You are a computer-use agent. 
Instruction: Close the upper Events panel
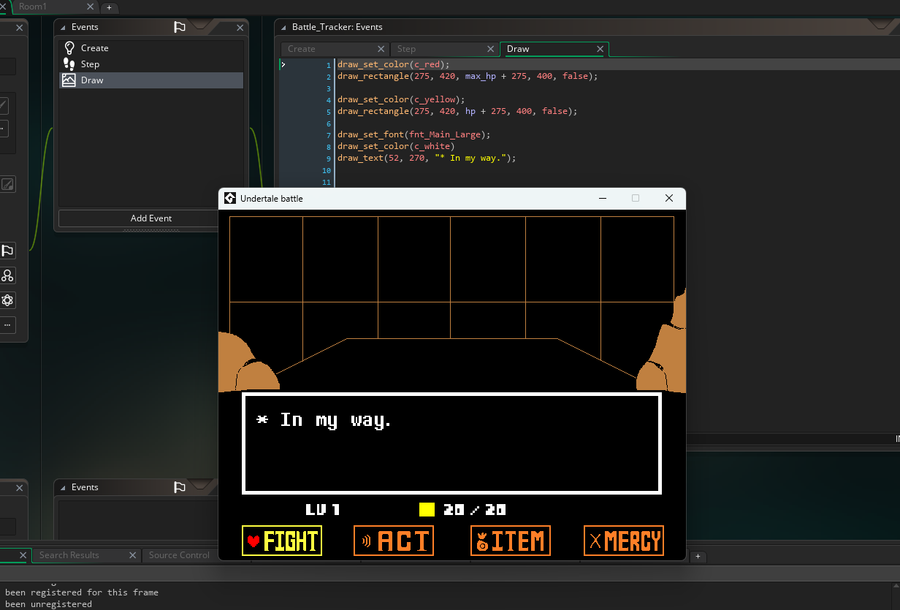coord(240,28)
